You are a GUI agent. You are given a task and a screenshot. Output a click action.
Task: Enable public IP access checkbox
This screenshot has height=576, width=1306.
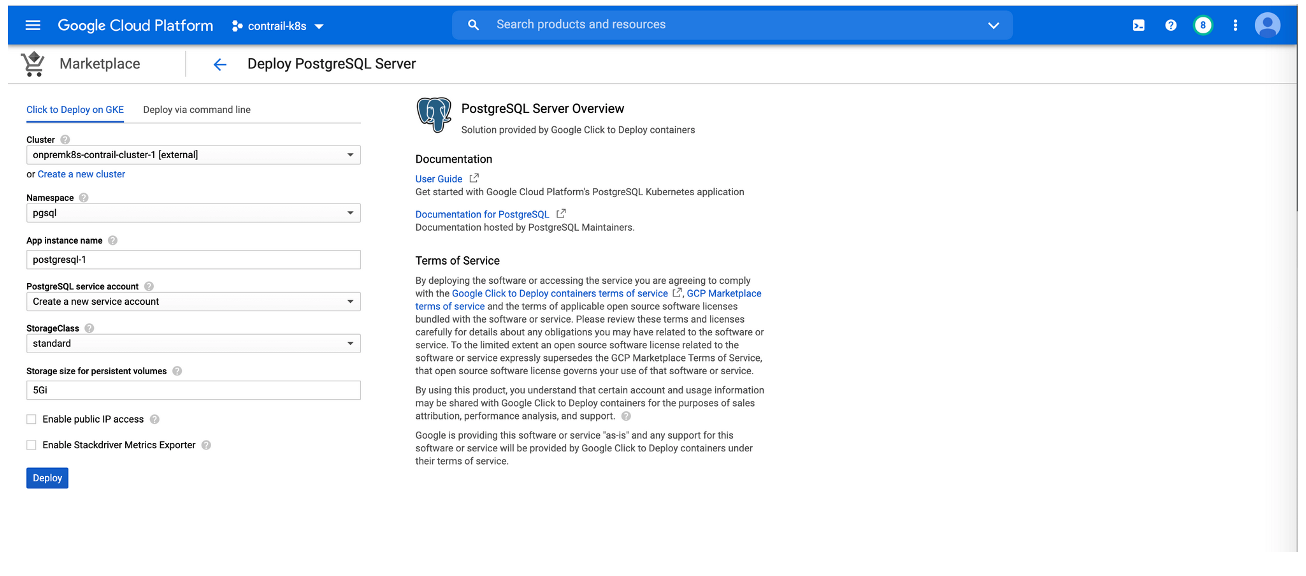(32, 420)
